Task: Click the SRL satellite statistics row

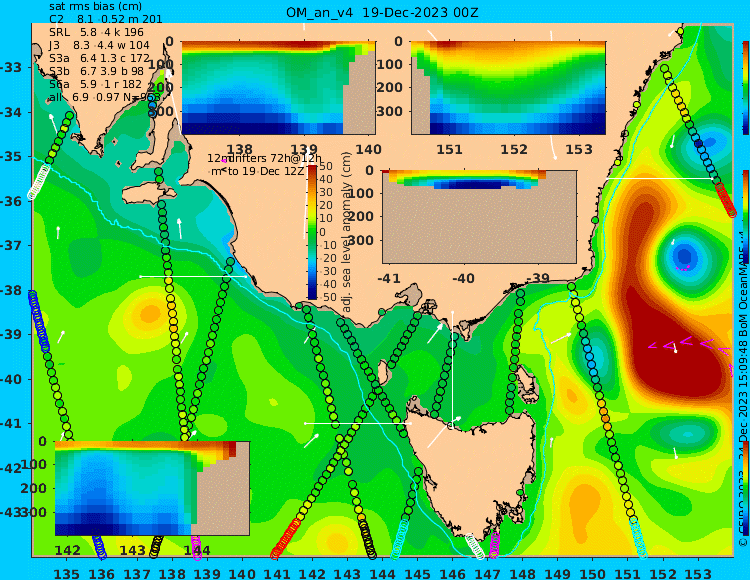Action: point(97,32)
